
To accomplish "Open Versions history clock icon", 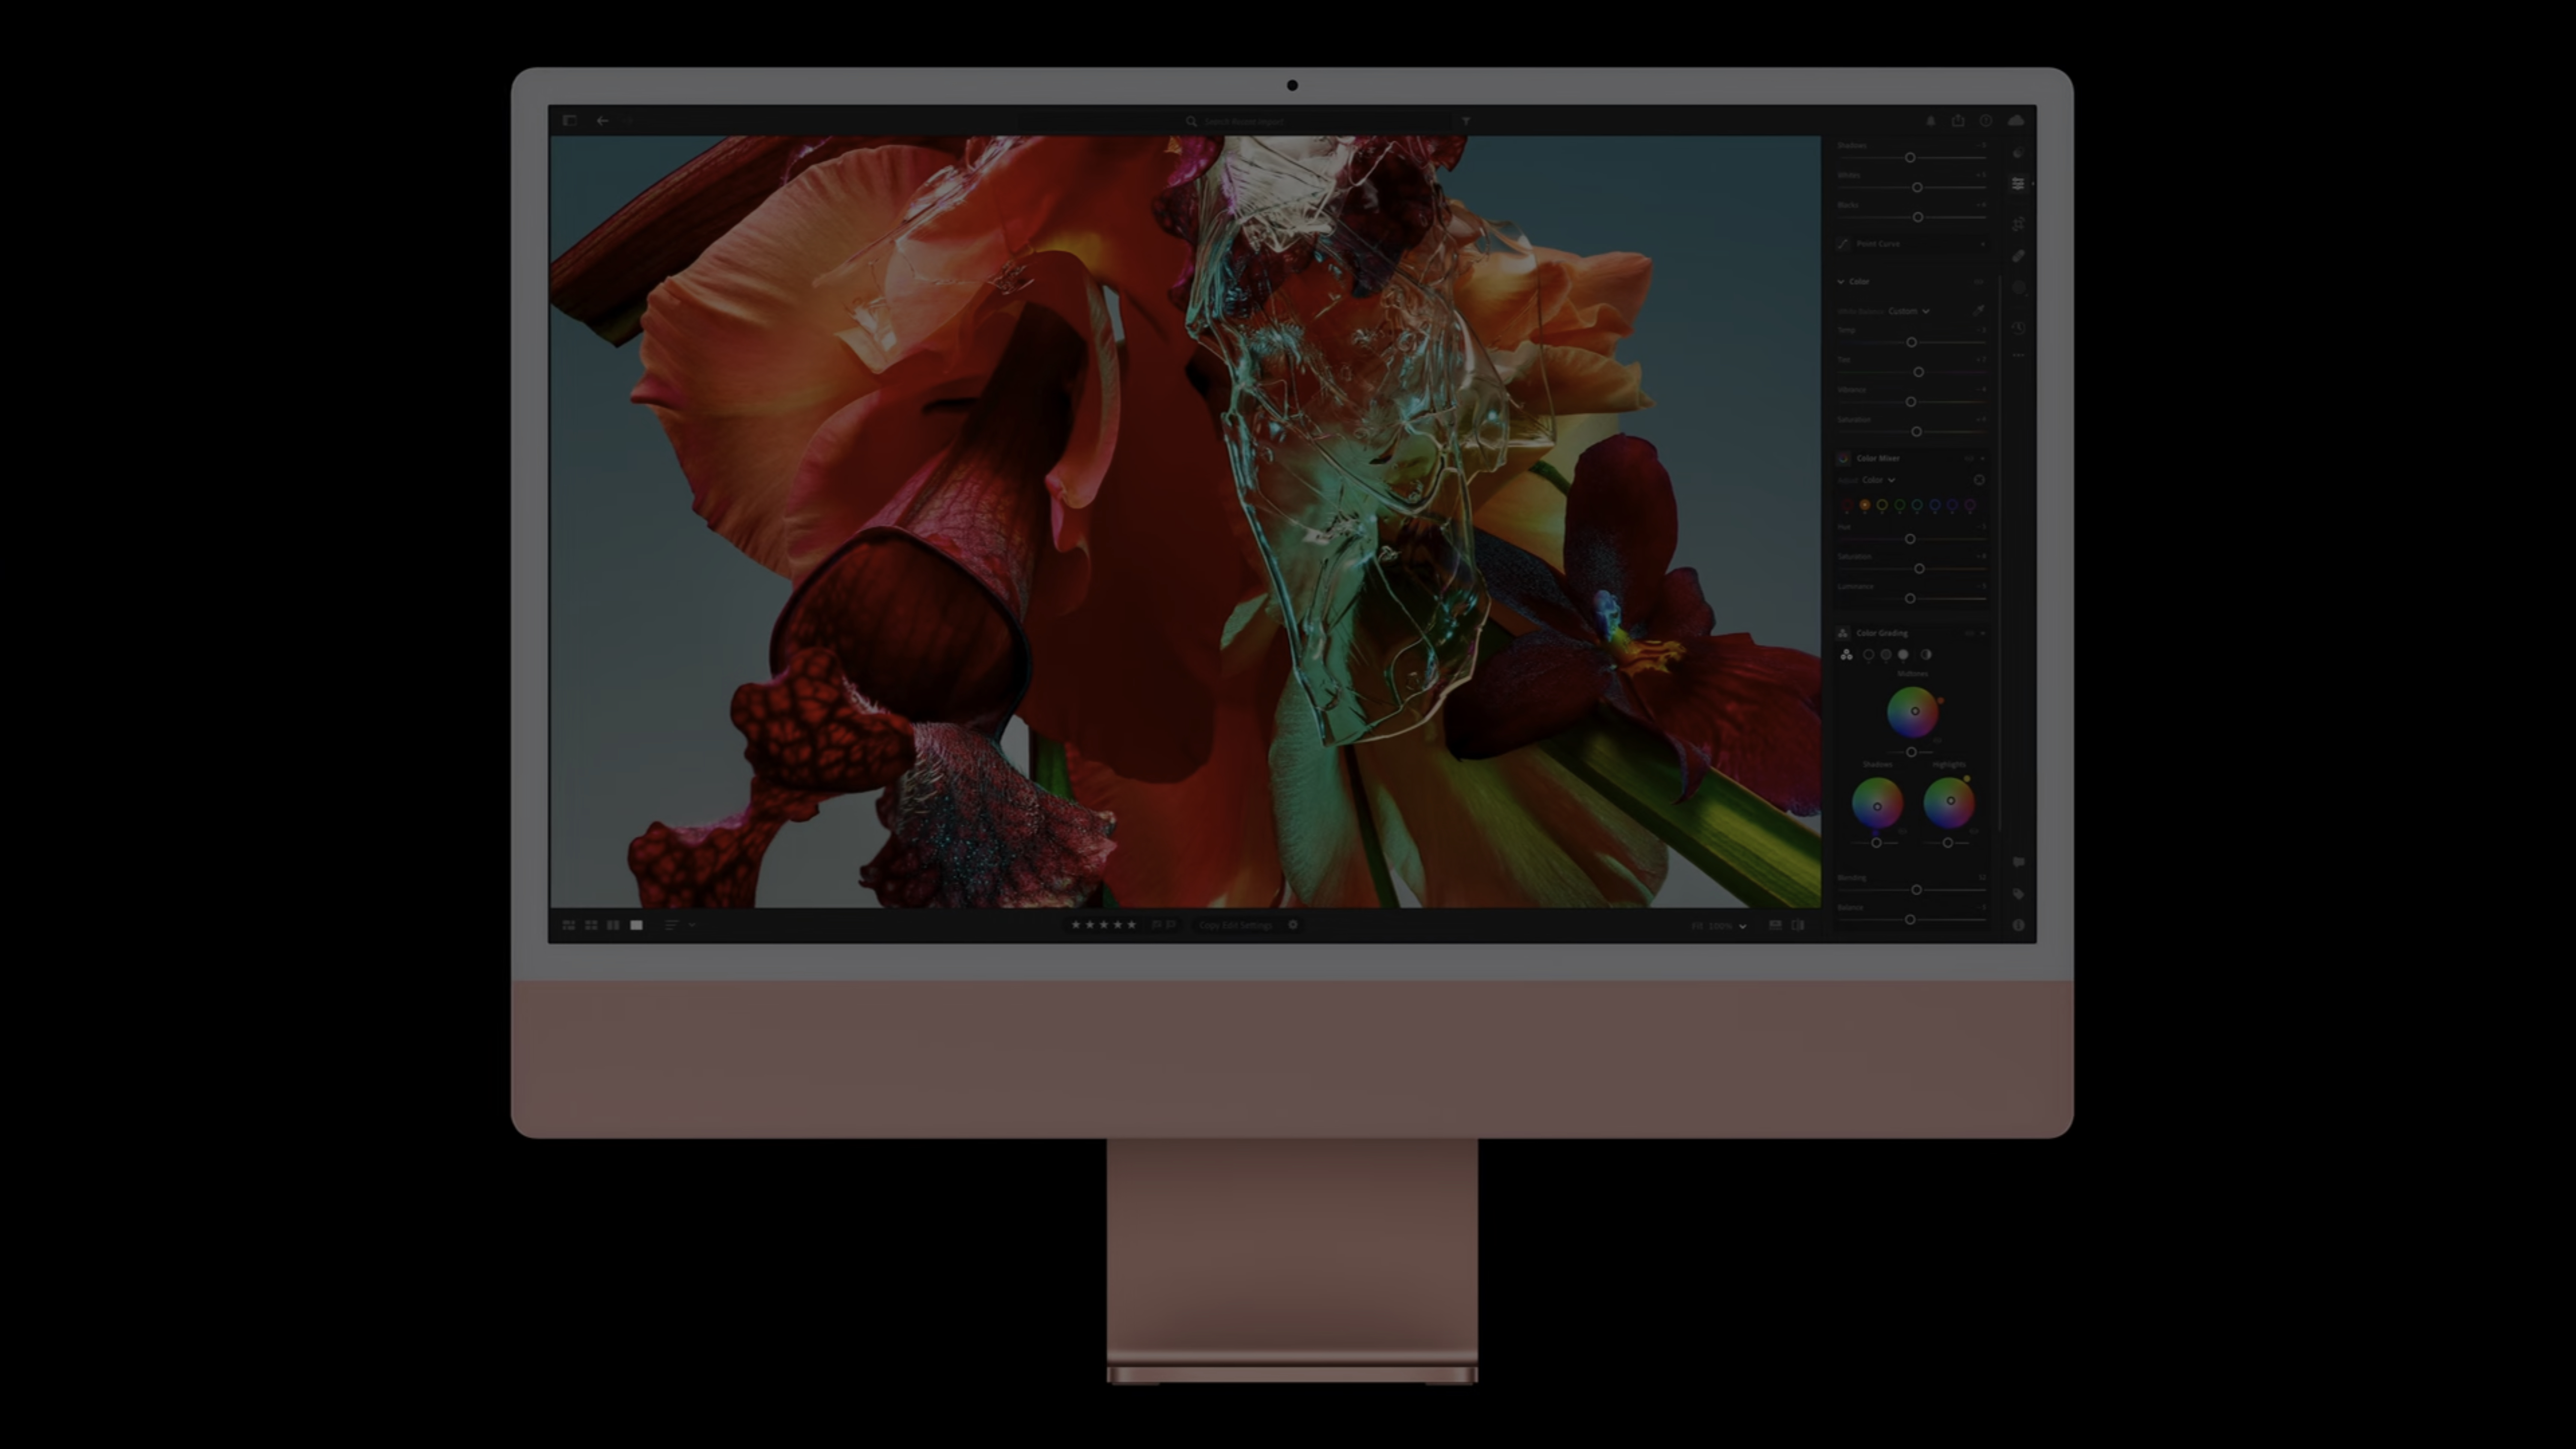I will point(2018,328).
